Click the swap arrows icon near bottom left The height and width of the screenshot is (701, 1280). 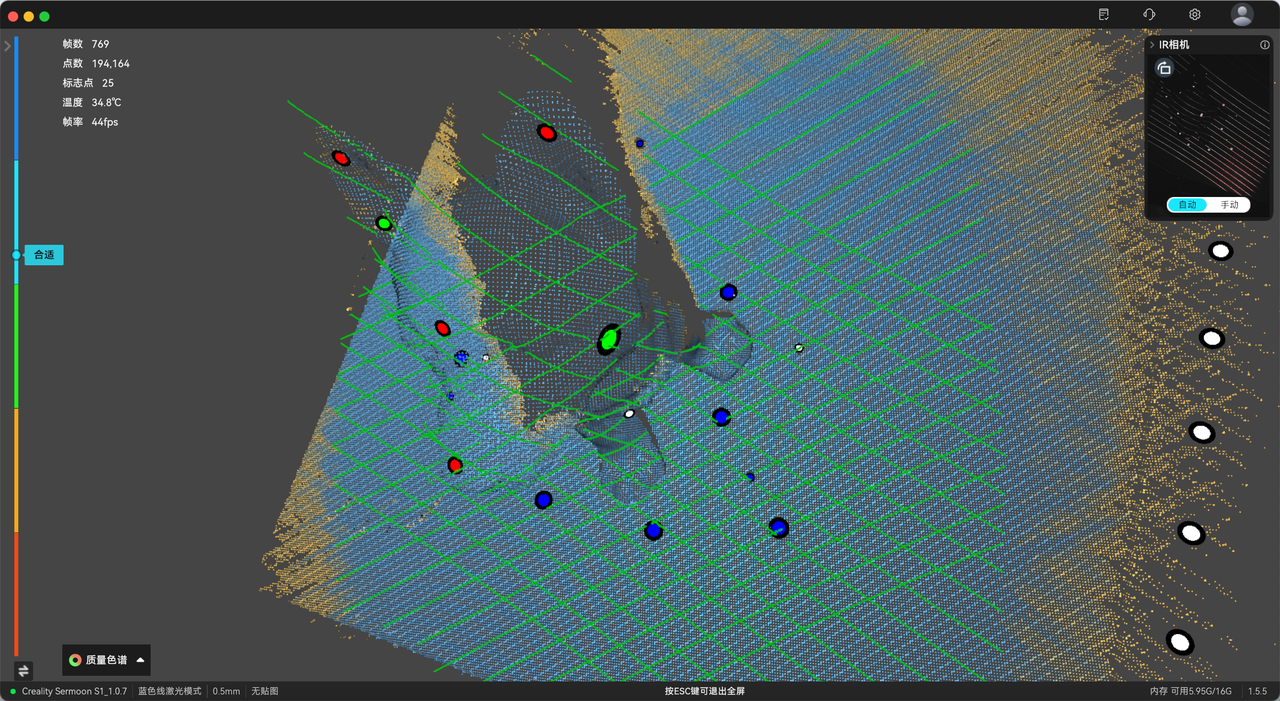pyautogui.click(x=23, y=670)
